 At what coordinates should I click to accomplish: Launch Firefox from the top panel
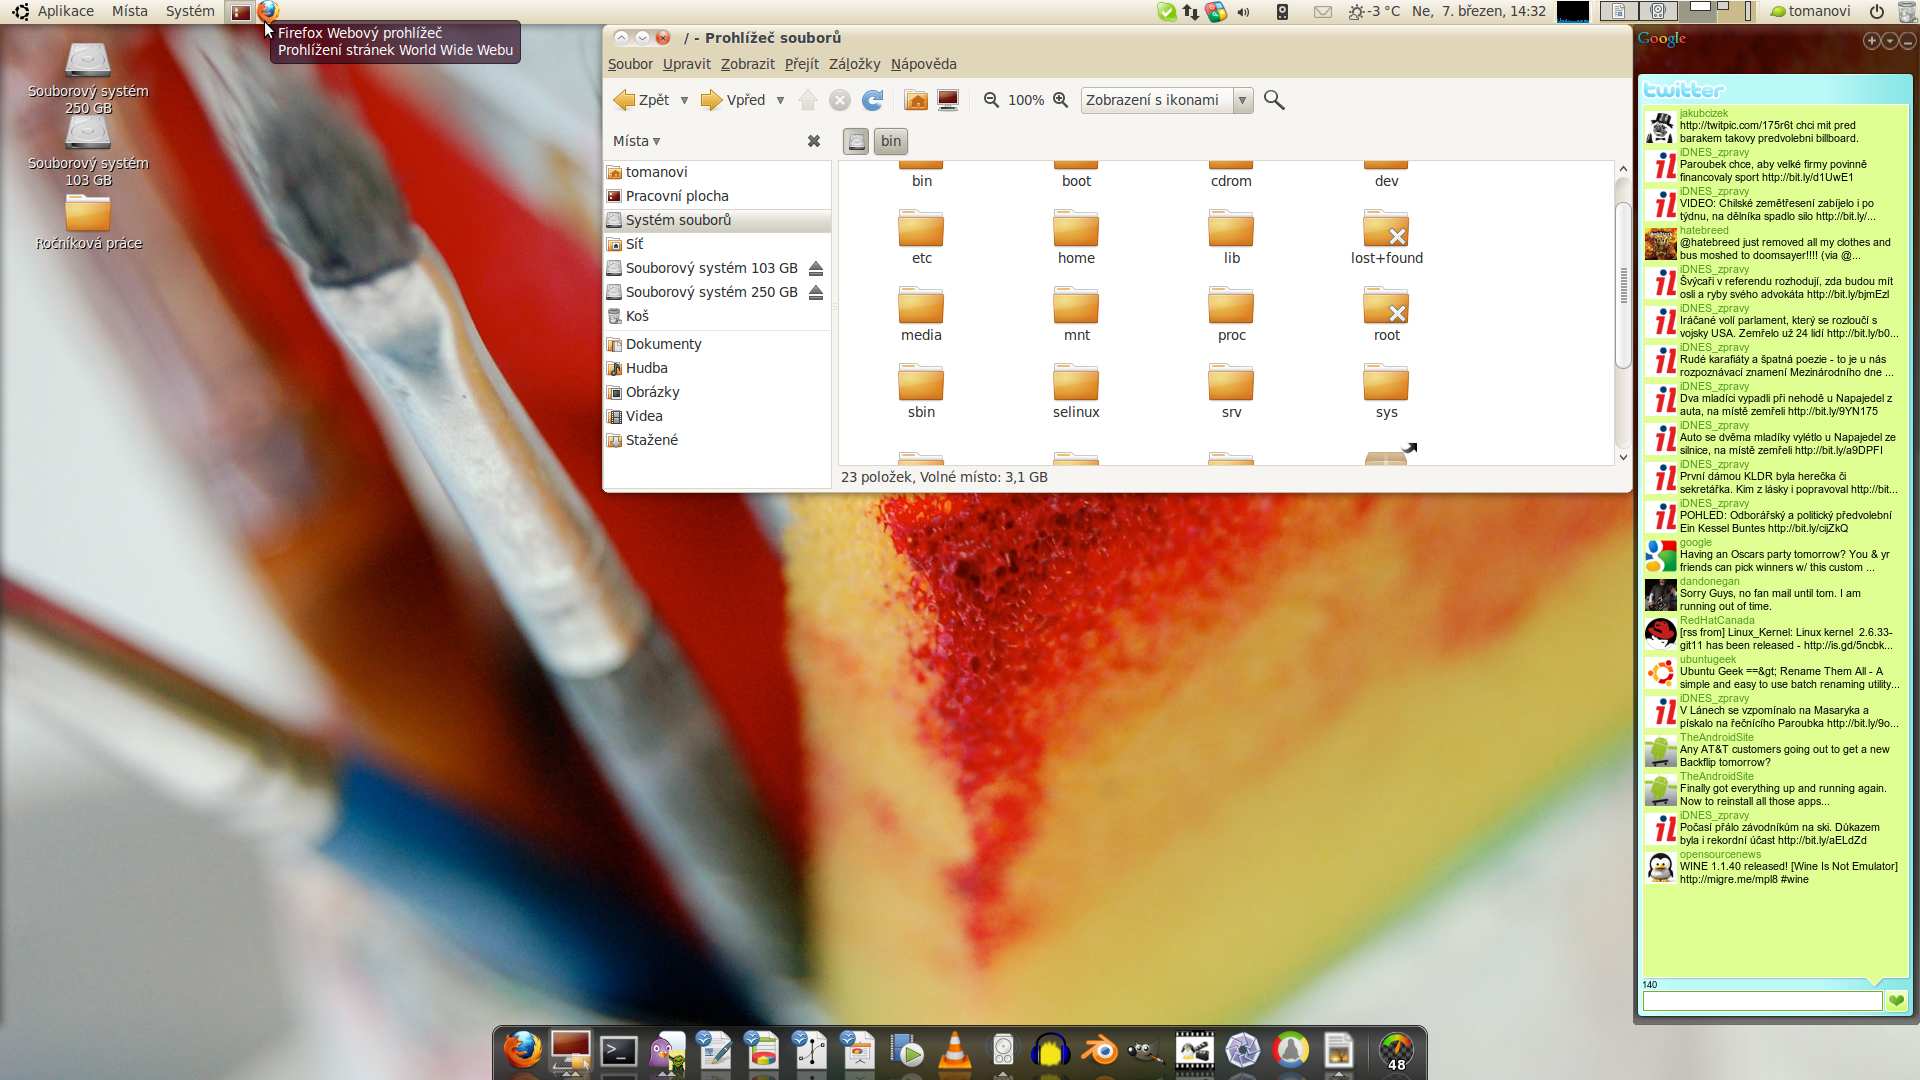click(x=268, y=12)
